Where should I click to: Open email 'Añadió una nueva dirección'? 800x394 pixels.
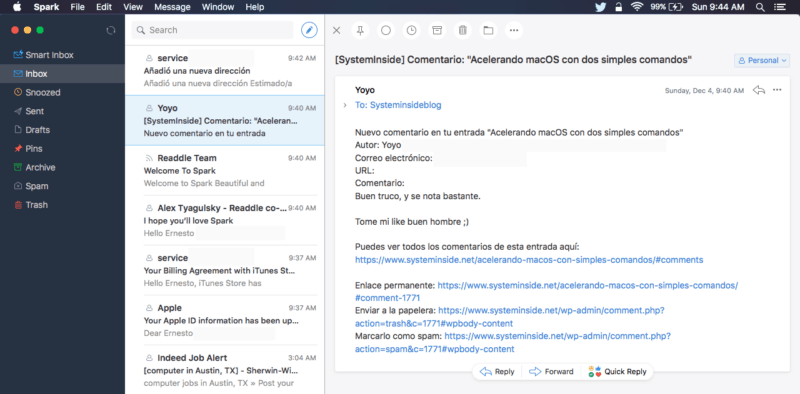[224, 70]
